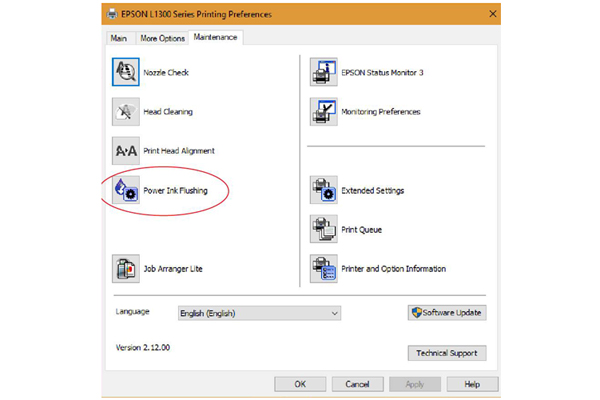The image size is (600, 400).
Task: Open the Language dropdown
Action: click(259, 313)
